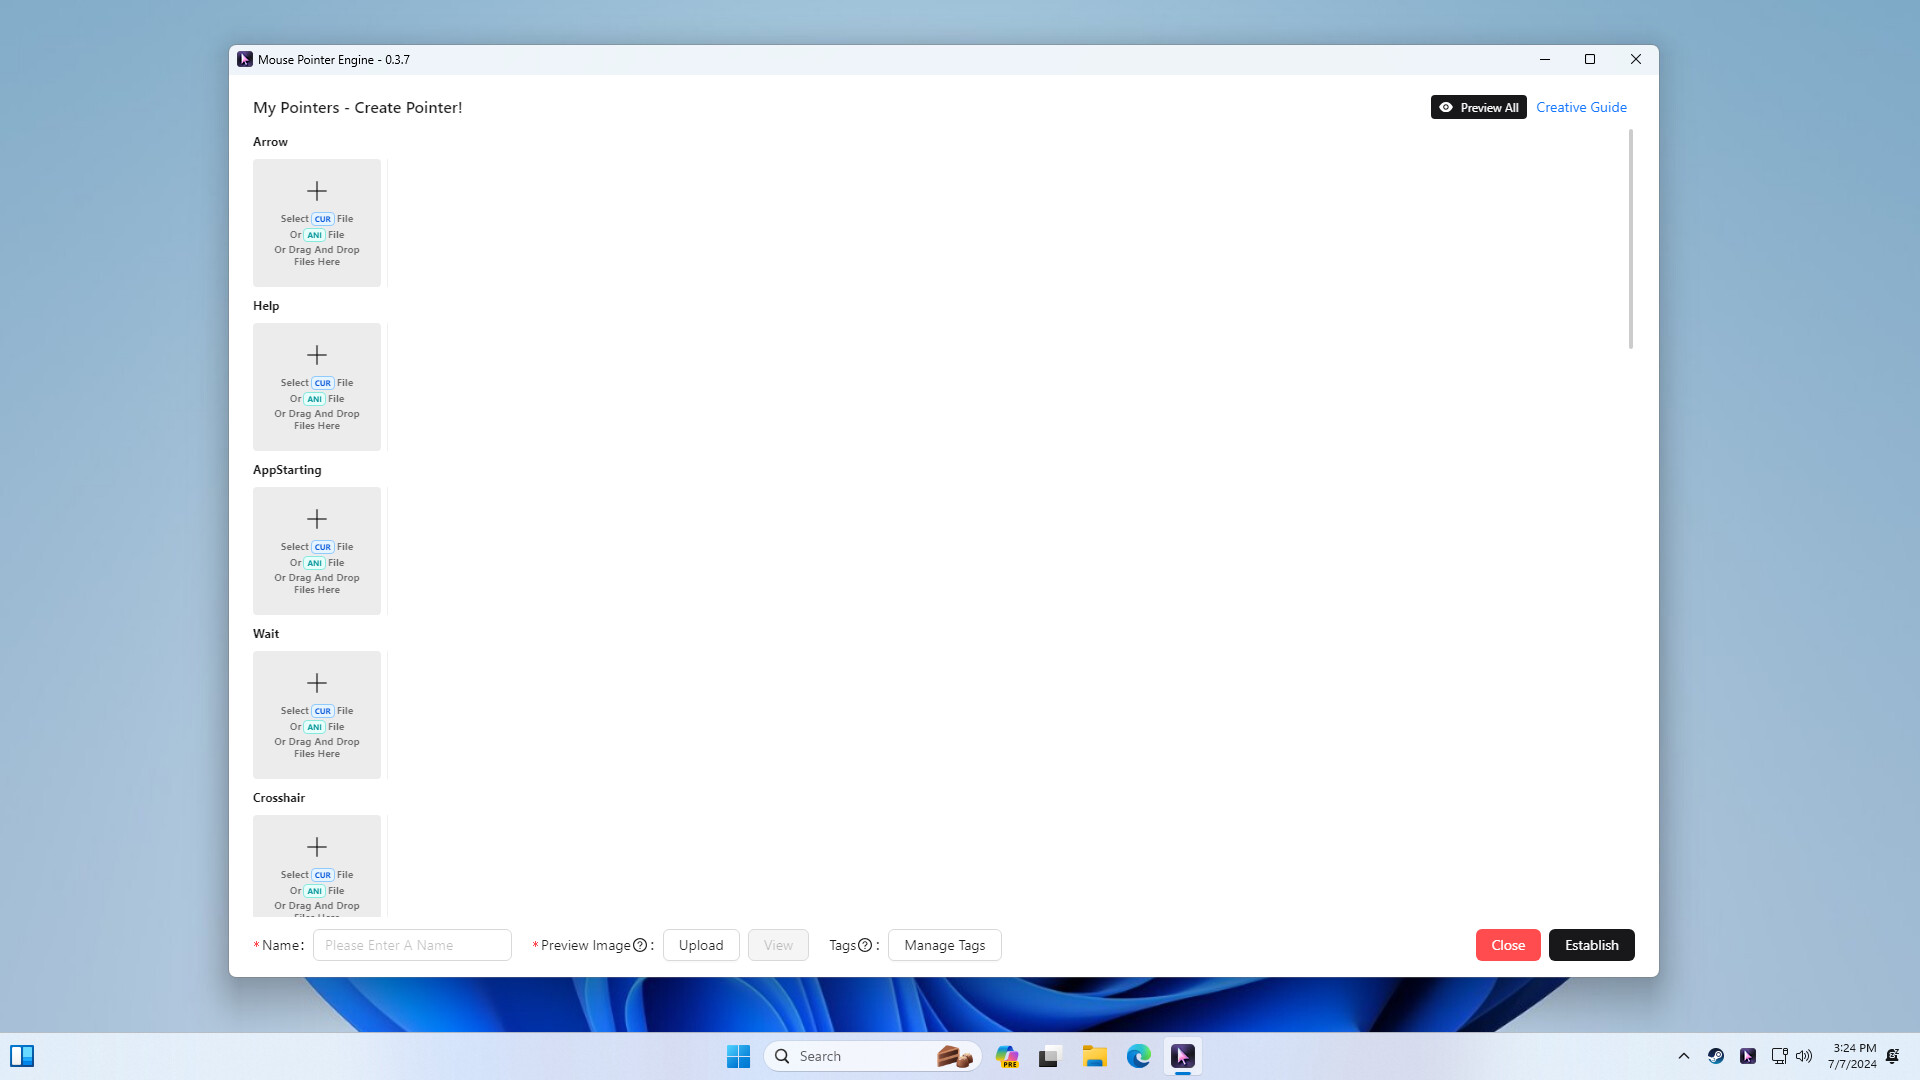Click the Upload button for preview image
Viewport: 1920px width, 1080px height.
[x=701, y=944]
